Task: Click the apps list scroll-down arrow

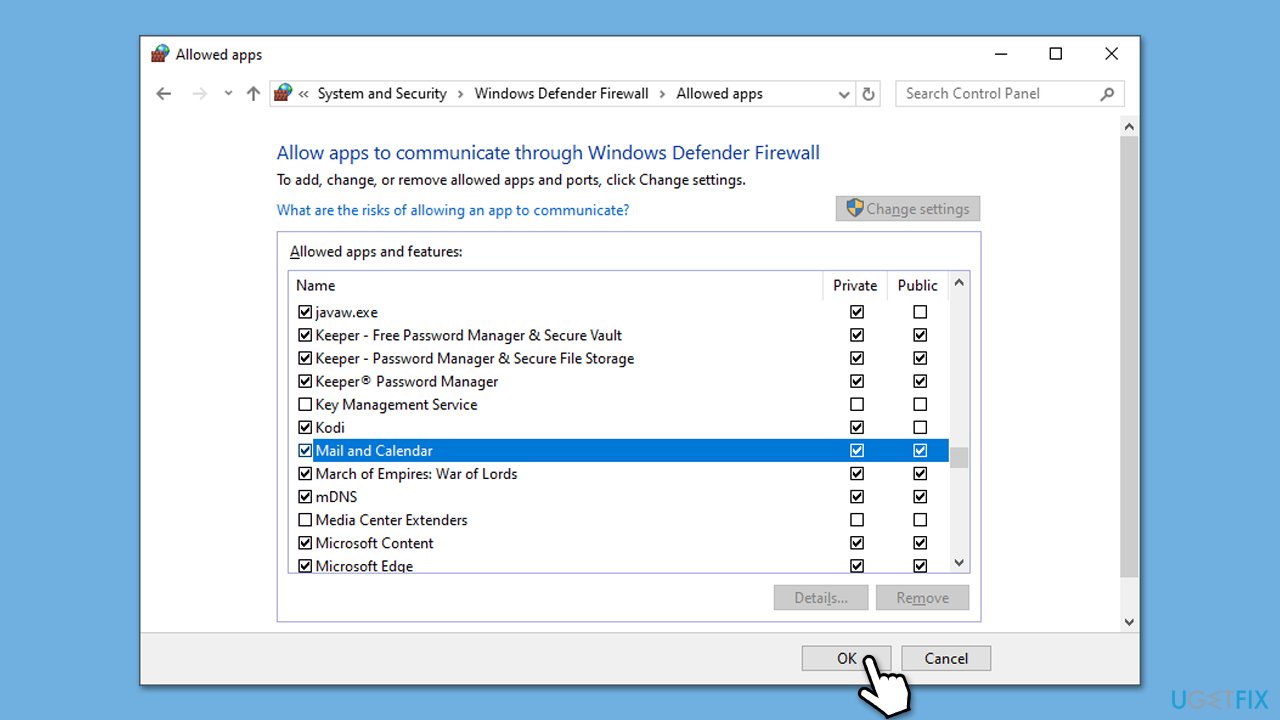Action: [959, 563]
